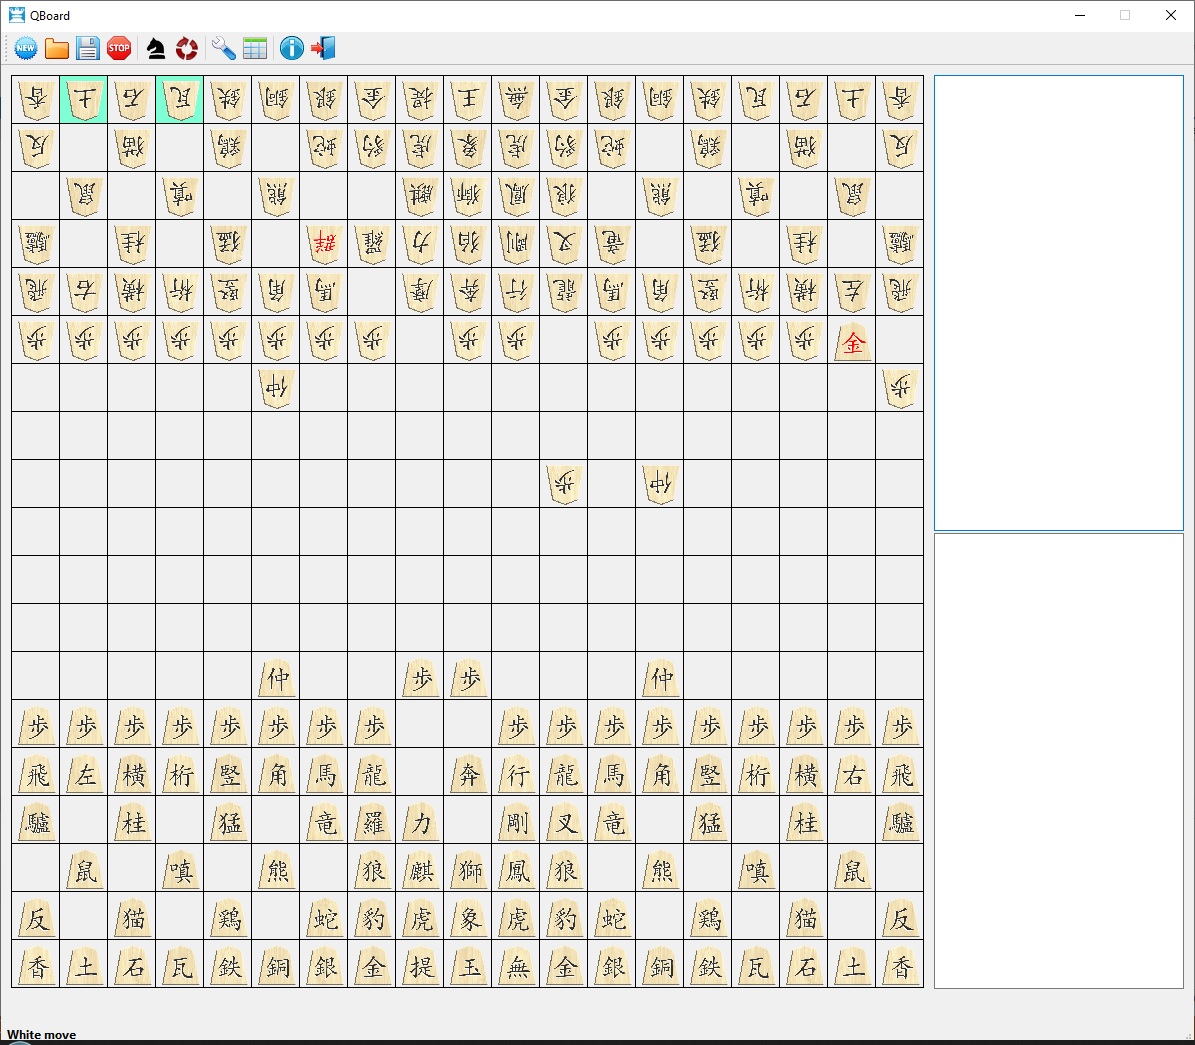Select the upright 羅 piece
Screen dimensions: 1195x1045
(372, 820)
